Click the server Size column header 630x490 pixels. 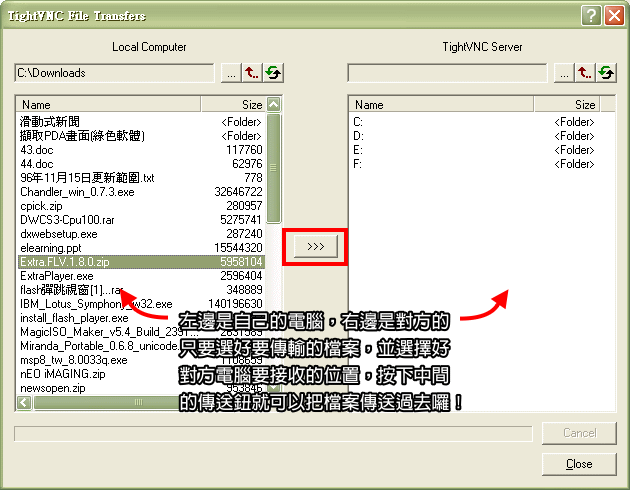(x=567, y=104)
